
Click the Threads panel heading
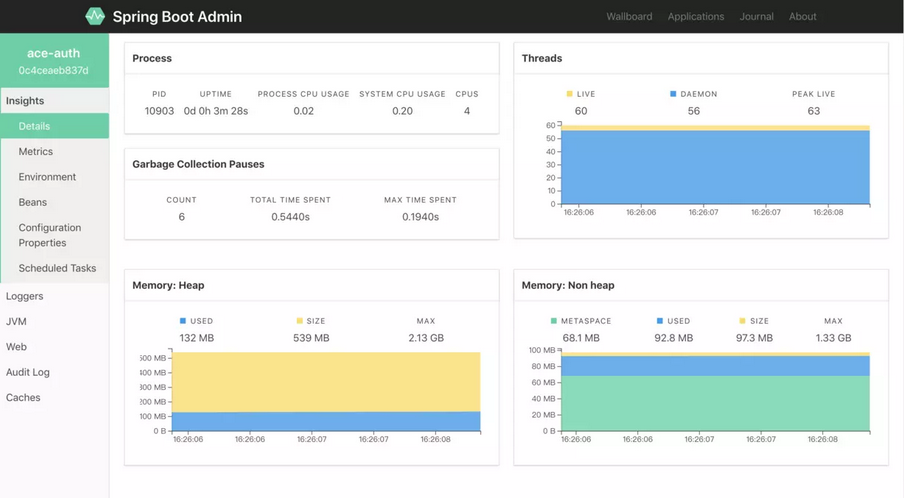[542, 58]
